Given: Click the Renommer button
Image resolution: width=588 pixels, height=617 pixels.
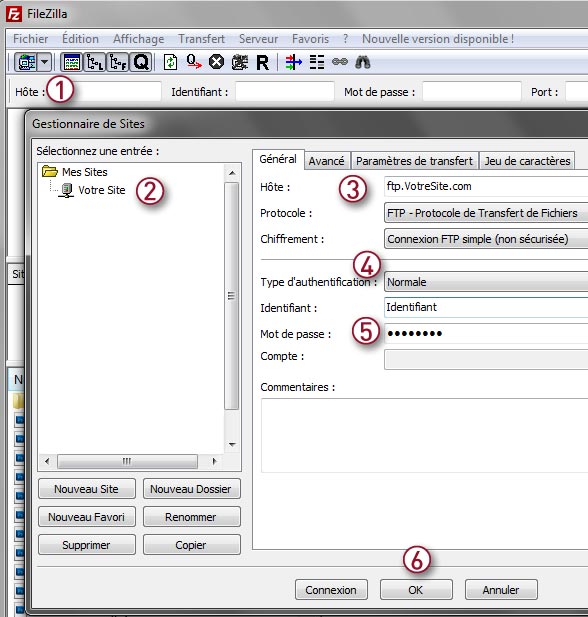Looking at the screenshot, I should coord(191,517).
